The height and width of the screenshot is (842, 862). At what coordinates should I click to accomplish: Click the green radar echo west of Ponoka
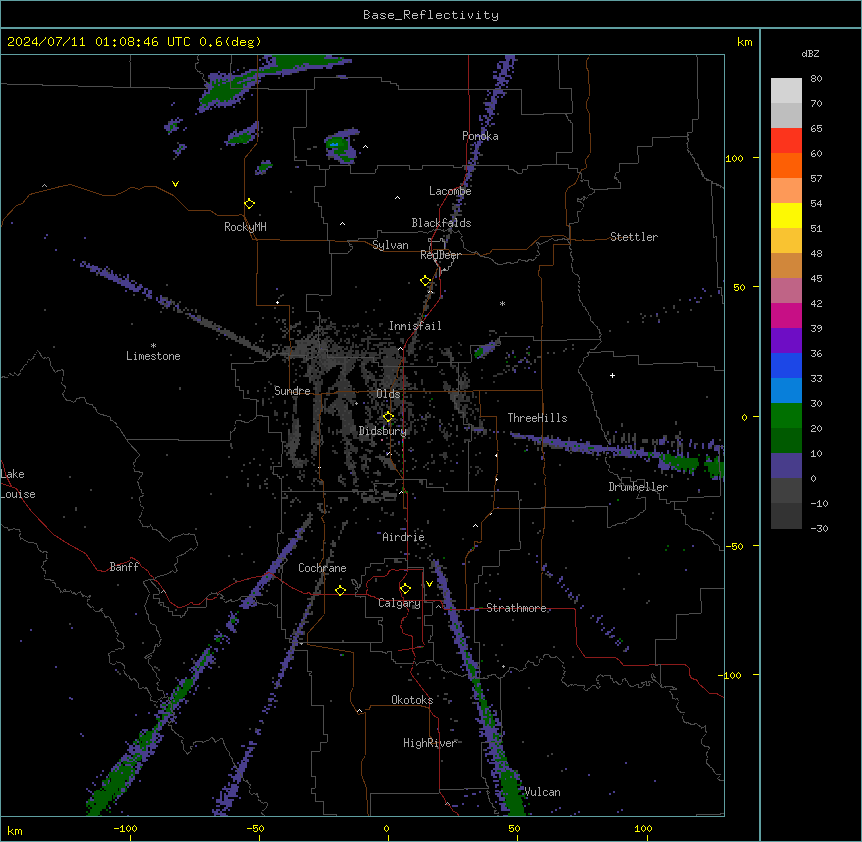coord(341,146)
